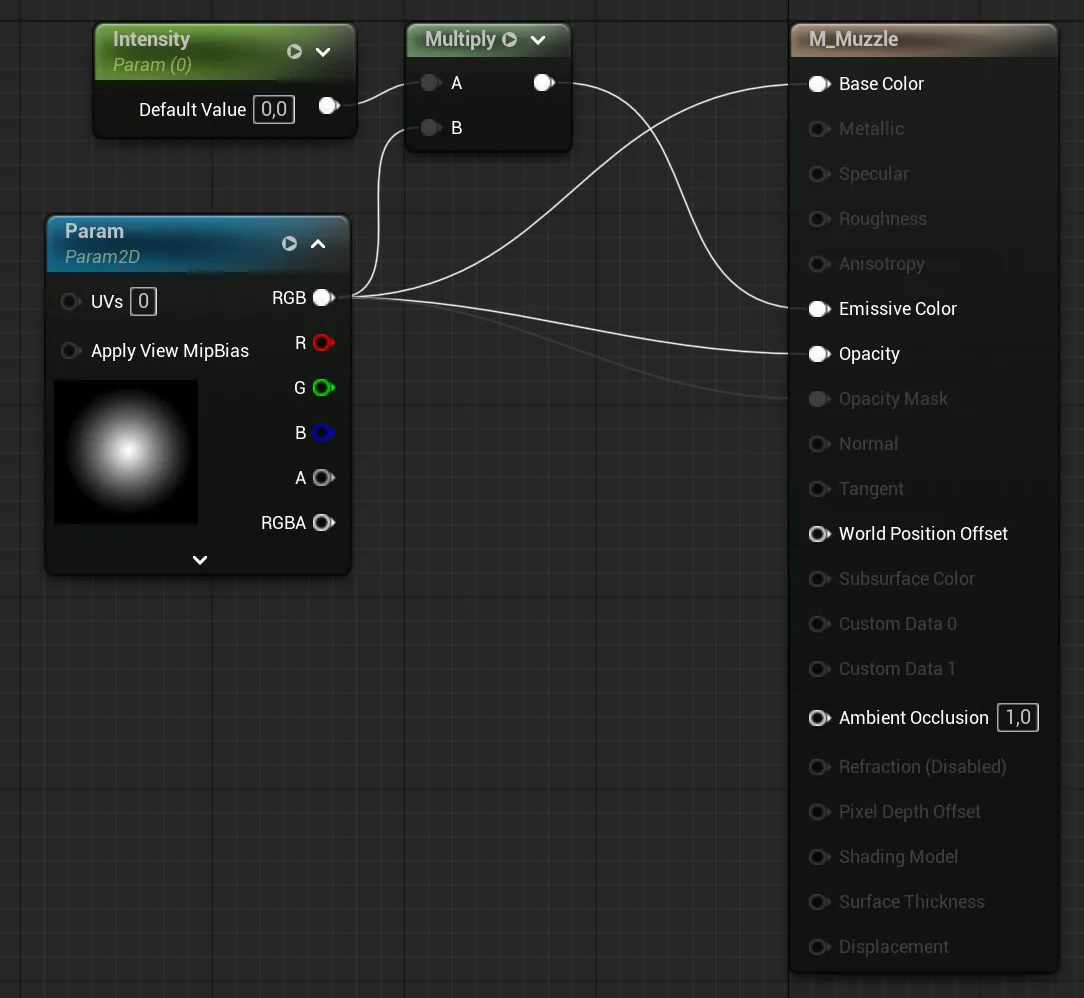The height and width of the screenshot is (998, 1084).
Task: Click the Param node's RGB output pin
Action: pyautogui.click(x=324, y=298)
